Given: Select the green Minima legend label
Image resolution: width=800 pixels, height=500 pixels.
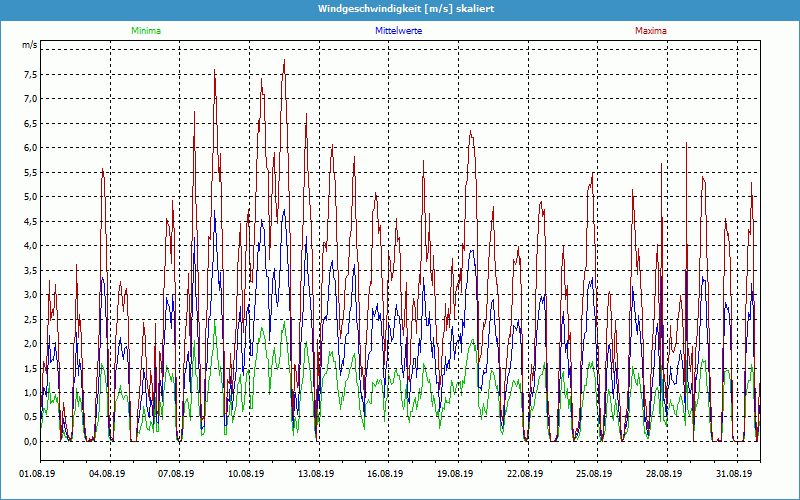Looking at the screenshot, I should pos(145,31).
